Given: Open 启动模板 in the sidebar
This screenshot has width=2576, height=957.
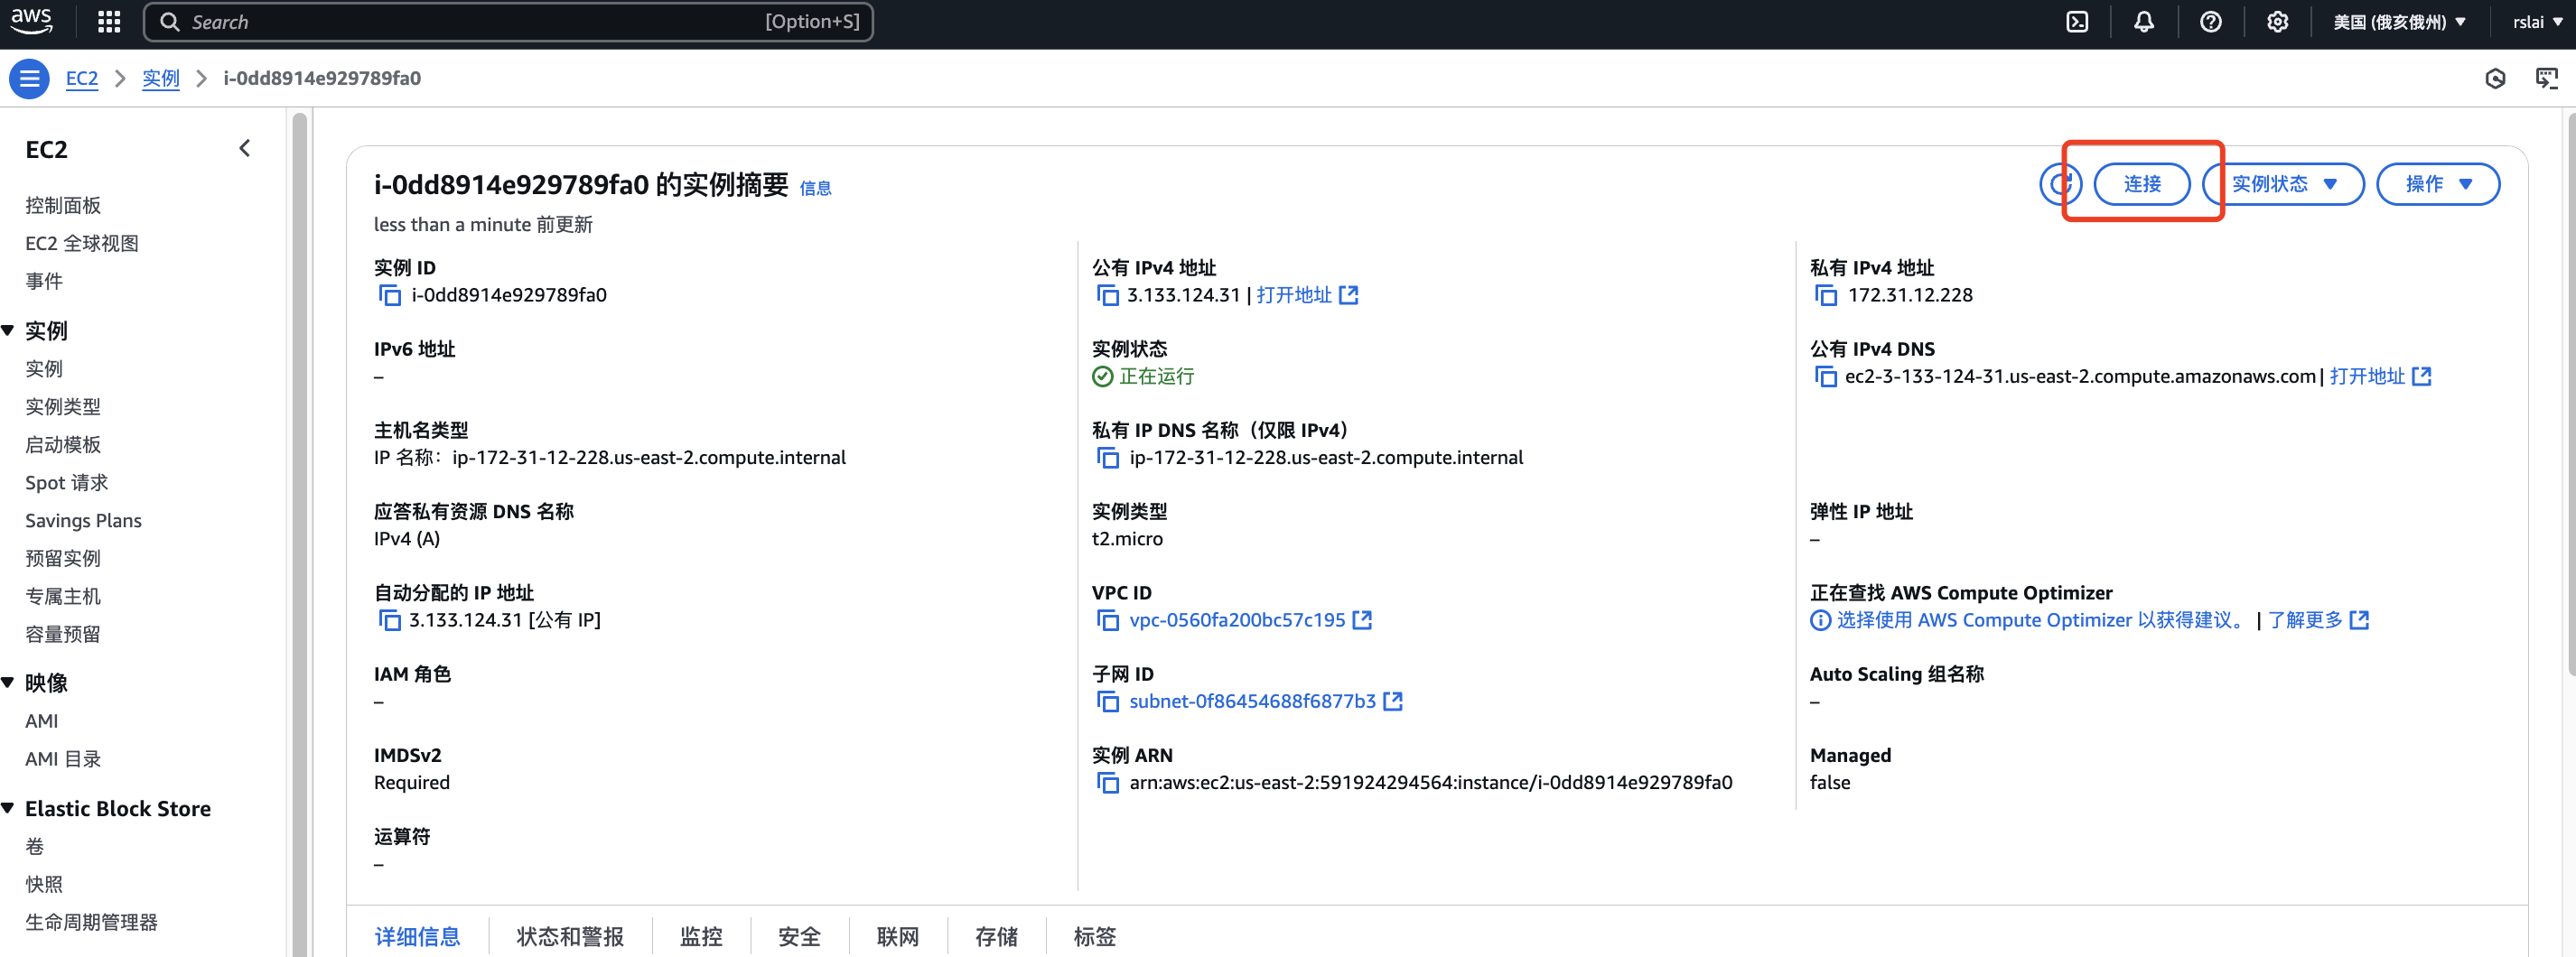Looking at the screenshot, I should pos(63,444).
